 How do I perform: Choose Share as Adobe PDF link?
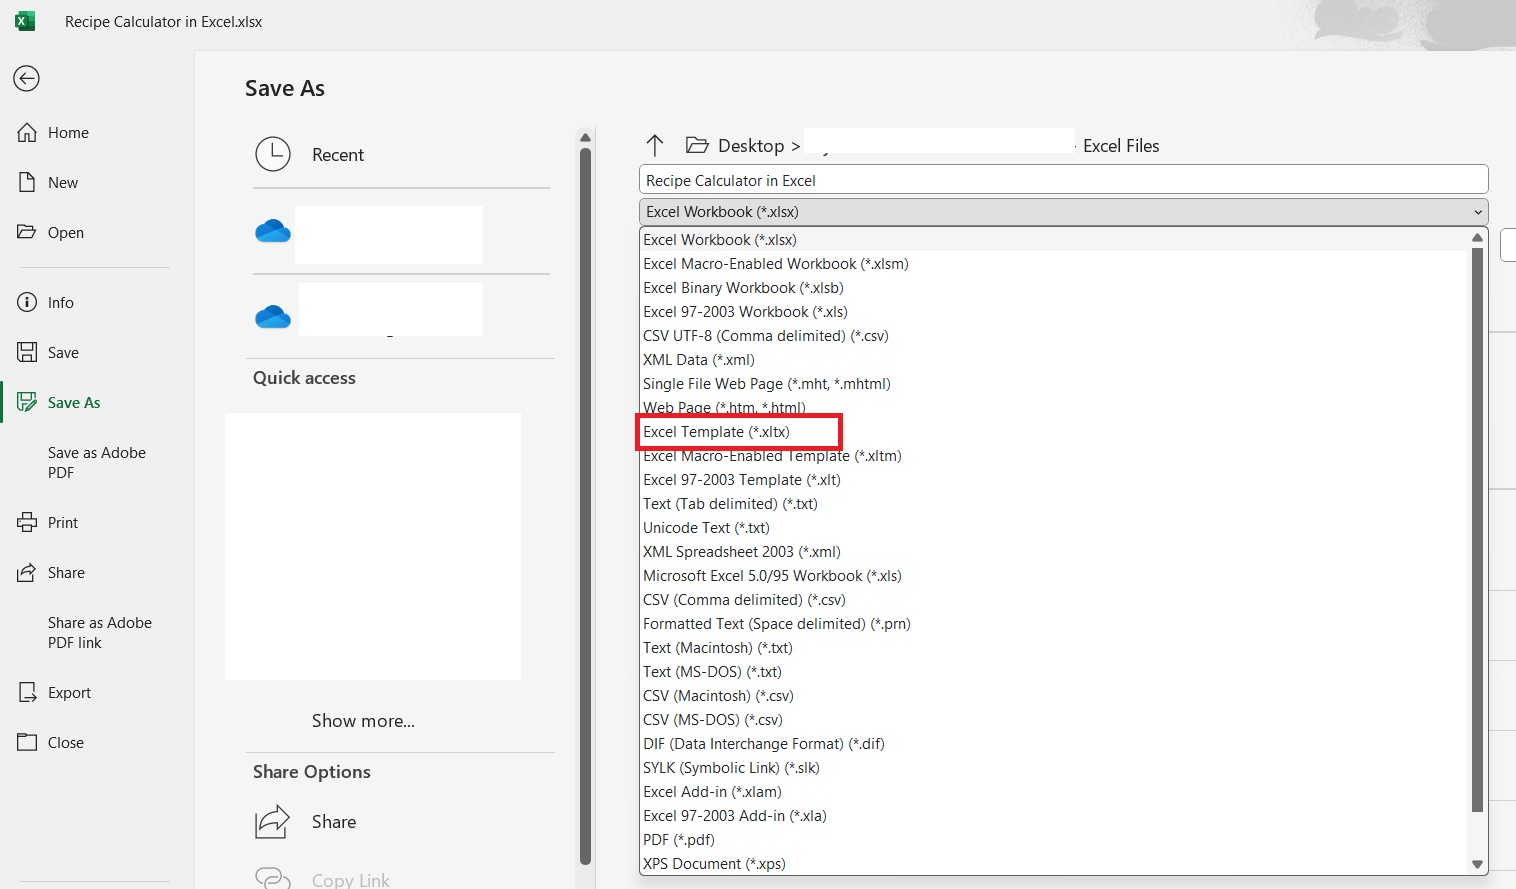tap(100, 632)
